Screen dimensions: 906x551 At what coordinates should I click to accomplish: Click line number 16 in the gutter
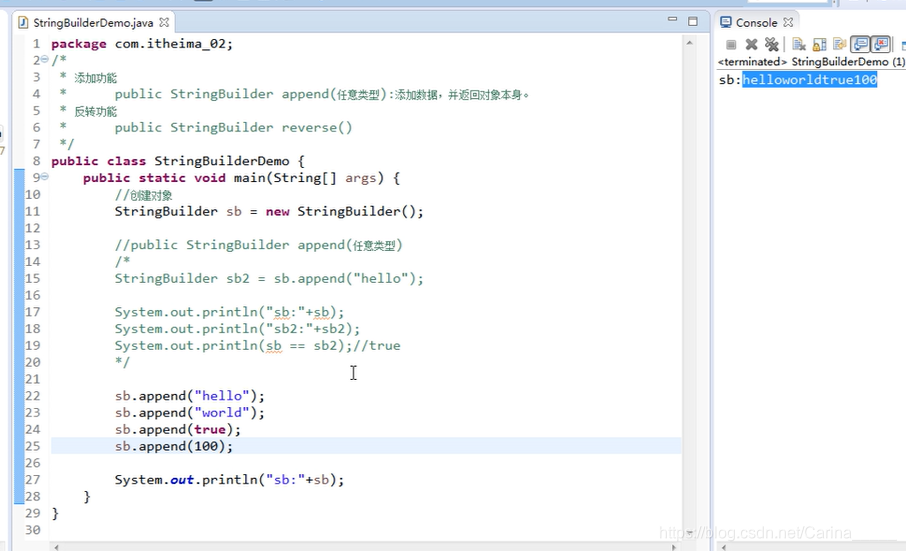click(x=33, y=295)
